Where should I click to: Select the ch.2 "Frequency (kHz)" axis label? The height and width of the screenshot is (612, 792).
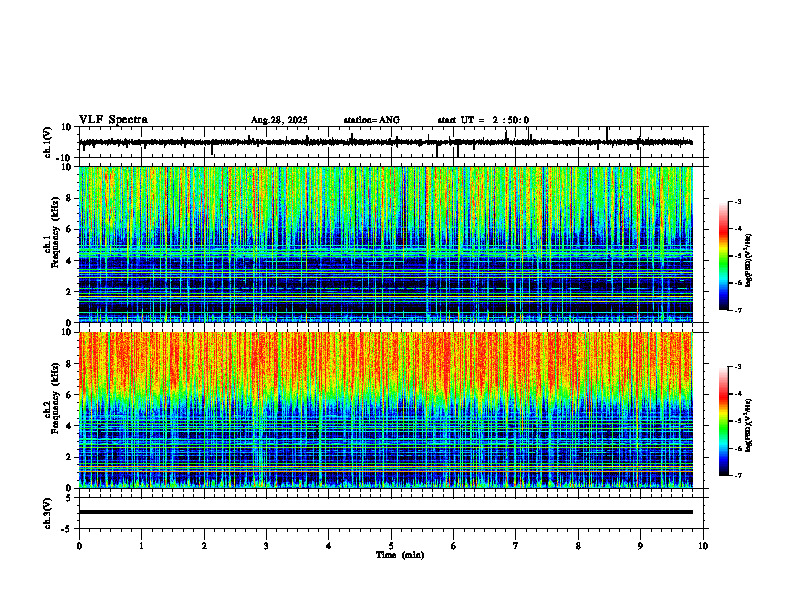click(55, 398)
